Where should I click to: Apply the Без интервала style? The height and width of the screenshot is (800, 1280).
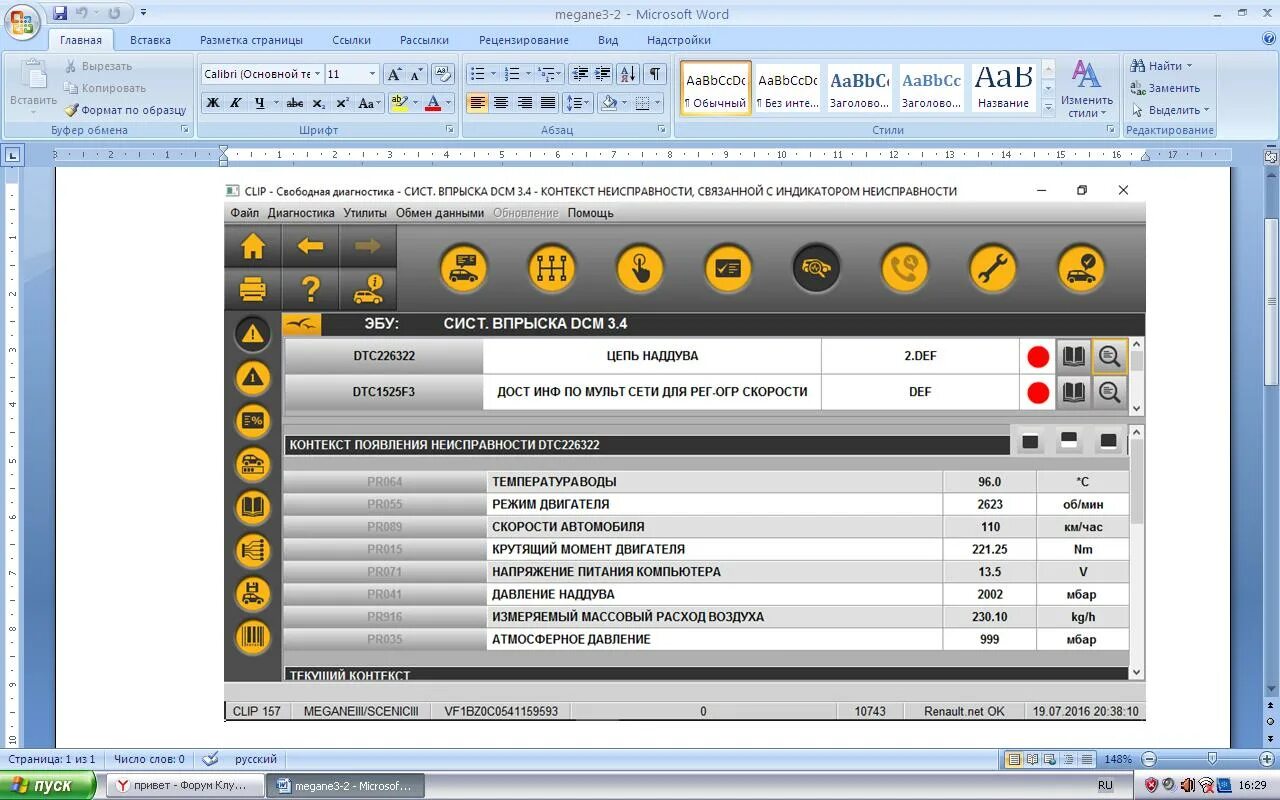click(788, 88)
